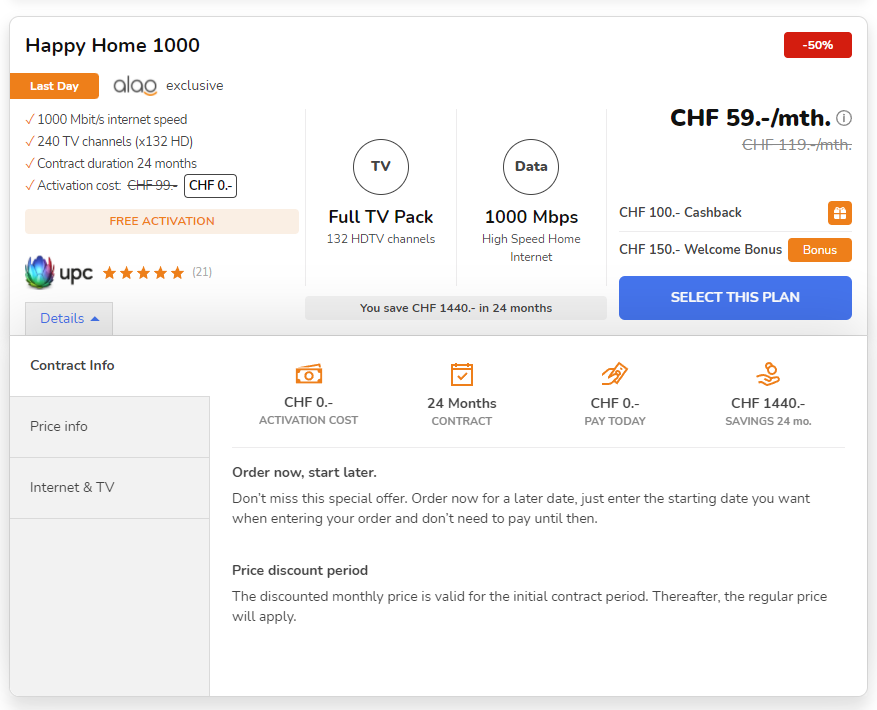Click the Free Activation banner
This screenshot has height=710, width=877.
tap(162, 222)
